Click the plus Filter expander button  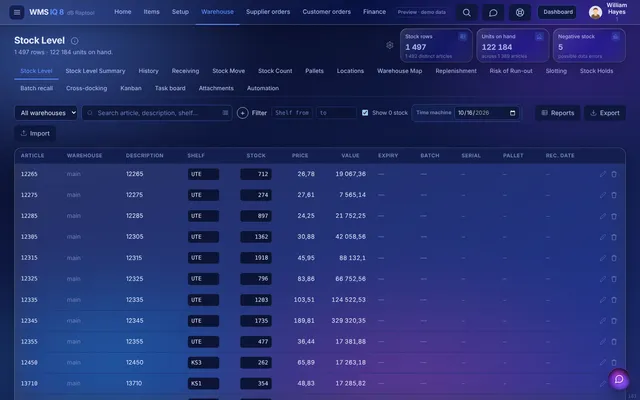[x=242, y=113]
